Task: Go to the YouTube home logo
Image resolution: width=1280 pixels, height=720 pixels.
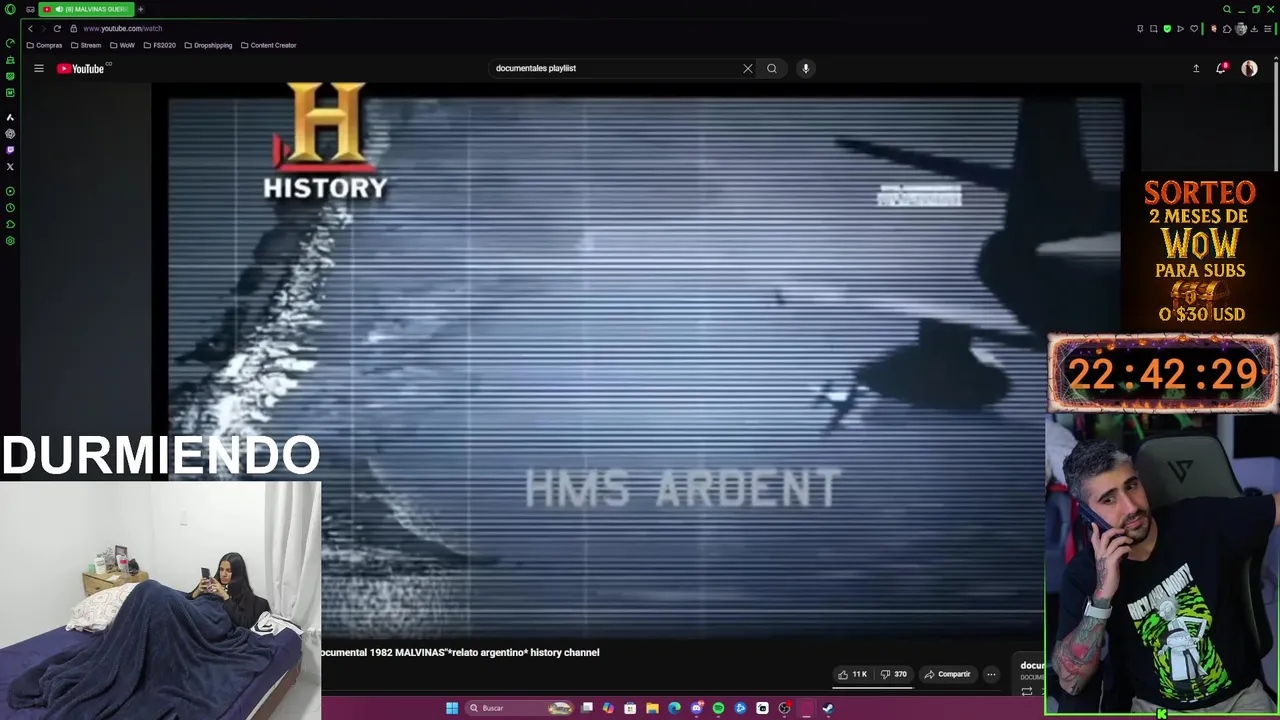Action: pyautogui.click(x=81, y=68)
